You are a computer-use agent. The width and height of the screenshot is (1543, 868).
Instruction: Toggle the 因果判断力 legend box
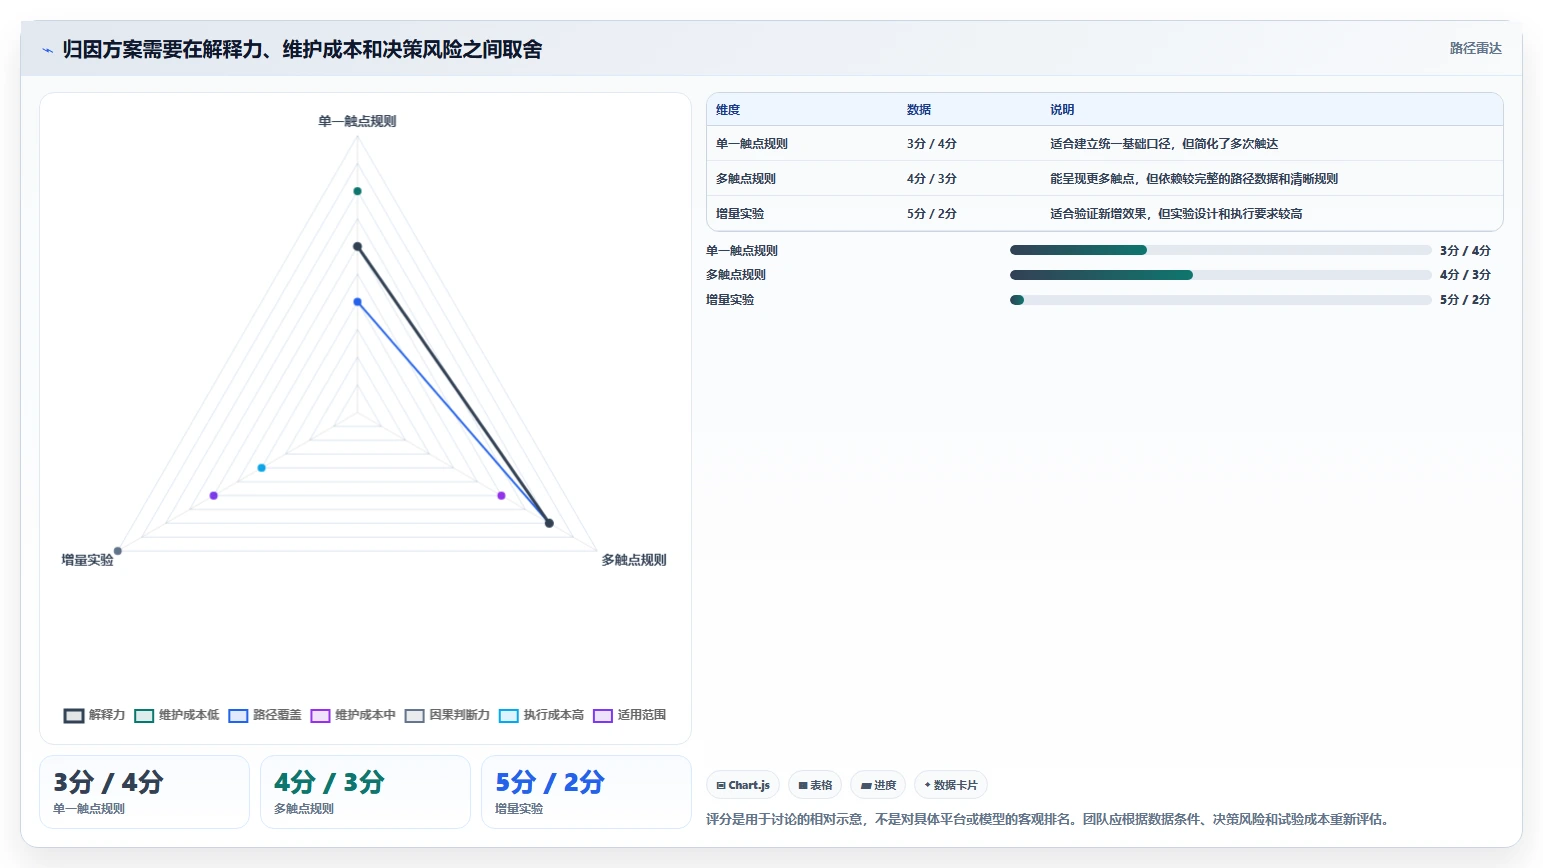click(x=415, y=715)
